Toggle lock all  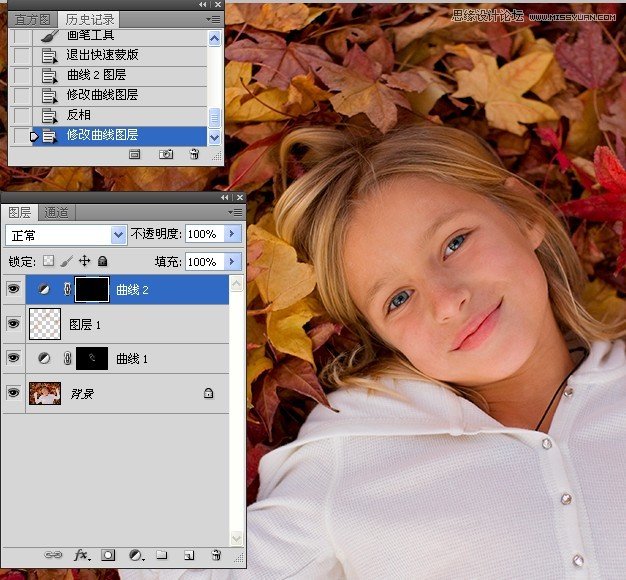103,261
